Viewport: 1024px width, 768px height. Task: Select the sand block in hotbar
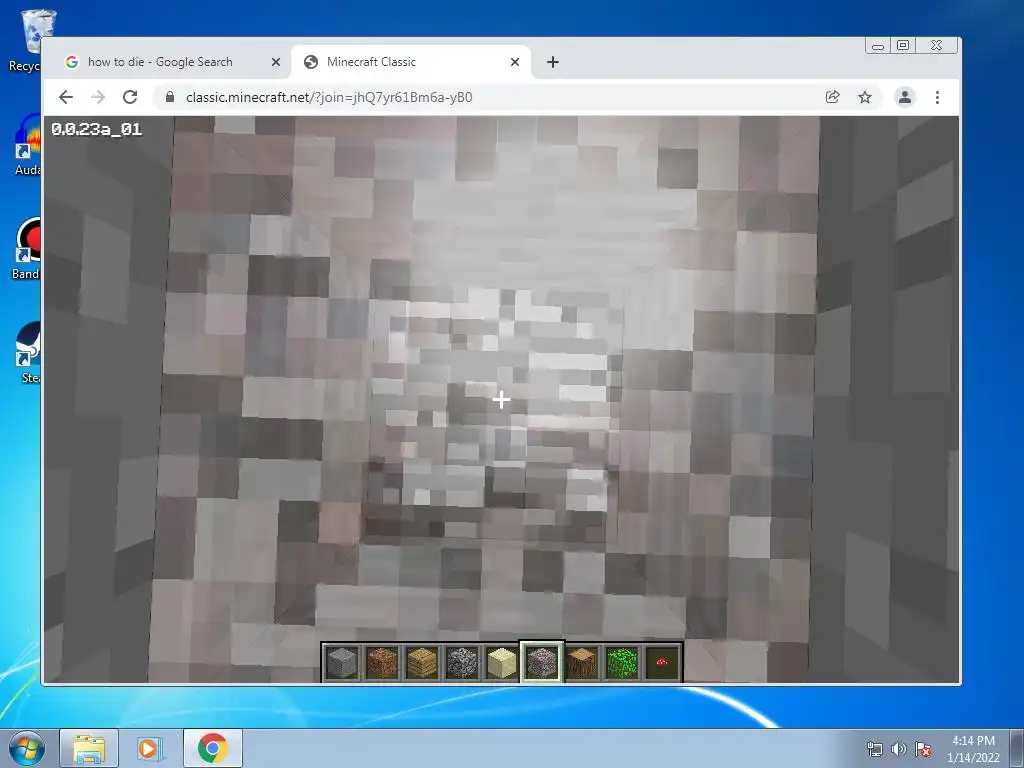[x=502, y=662]
